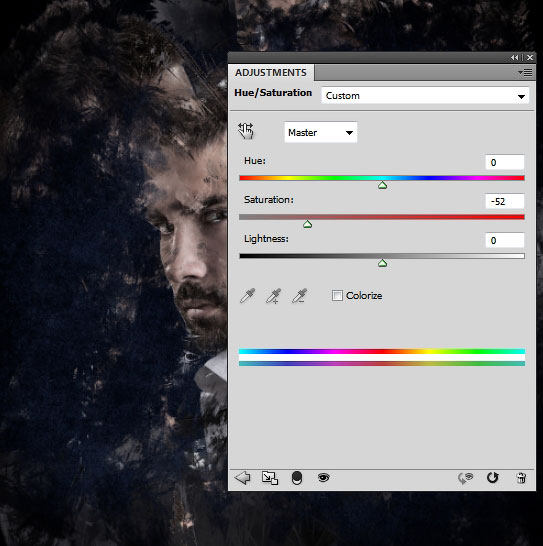Screen dimensions: 543x546
Task: Open the Adjustments panel options menu
Action: click(x=525, y=72)
